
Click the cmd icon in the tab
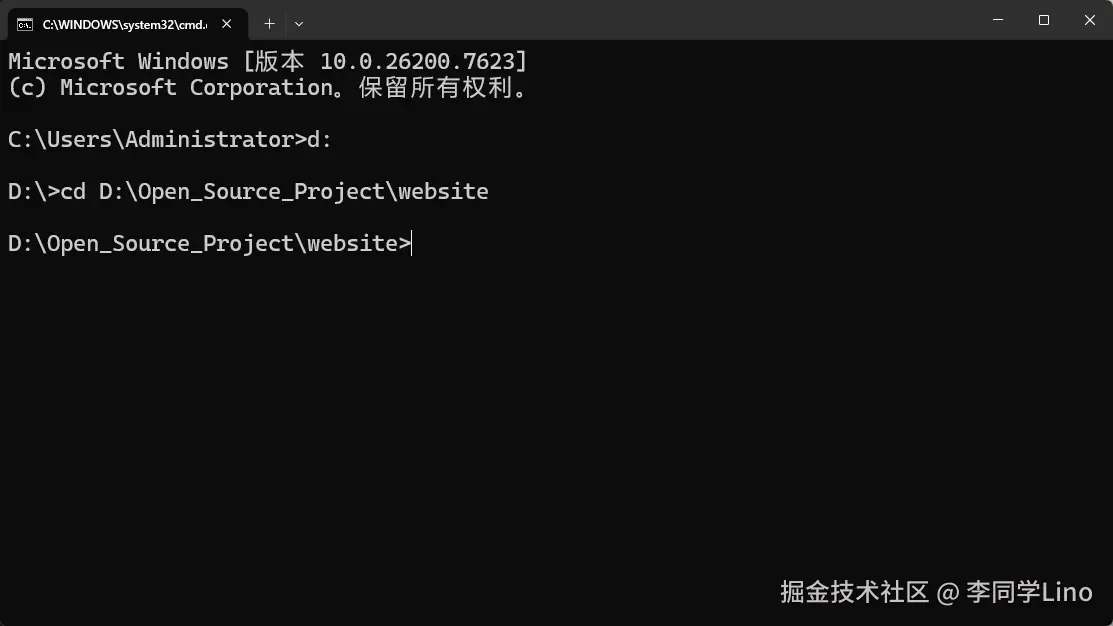[25, 25]
